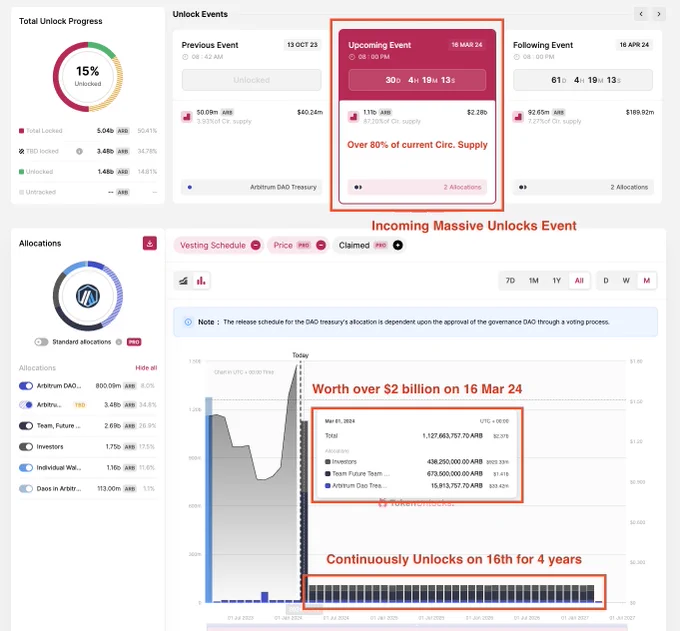Click Today marker on chart
Image resolution: width=680 pixels, height=631 pixels.
(x=301, y=355)
